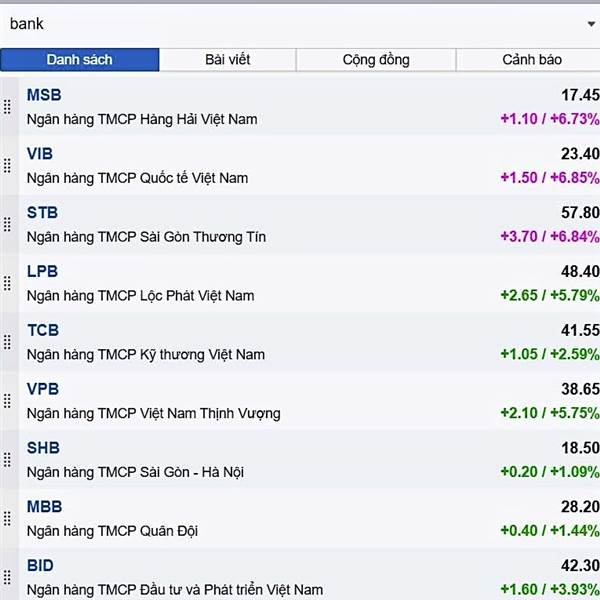Select Ngân hàng TMCP Sài Gòn Thương Tín
The height and width of the screenshot is (600, 600).
pos(146,237)
